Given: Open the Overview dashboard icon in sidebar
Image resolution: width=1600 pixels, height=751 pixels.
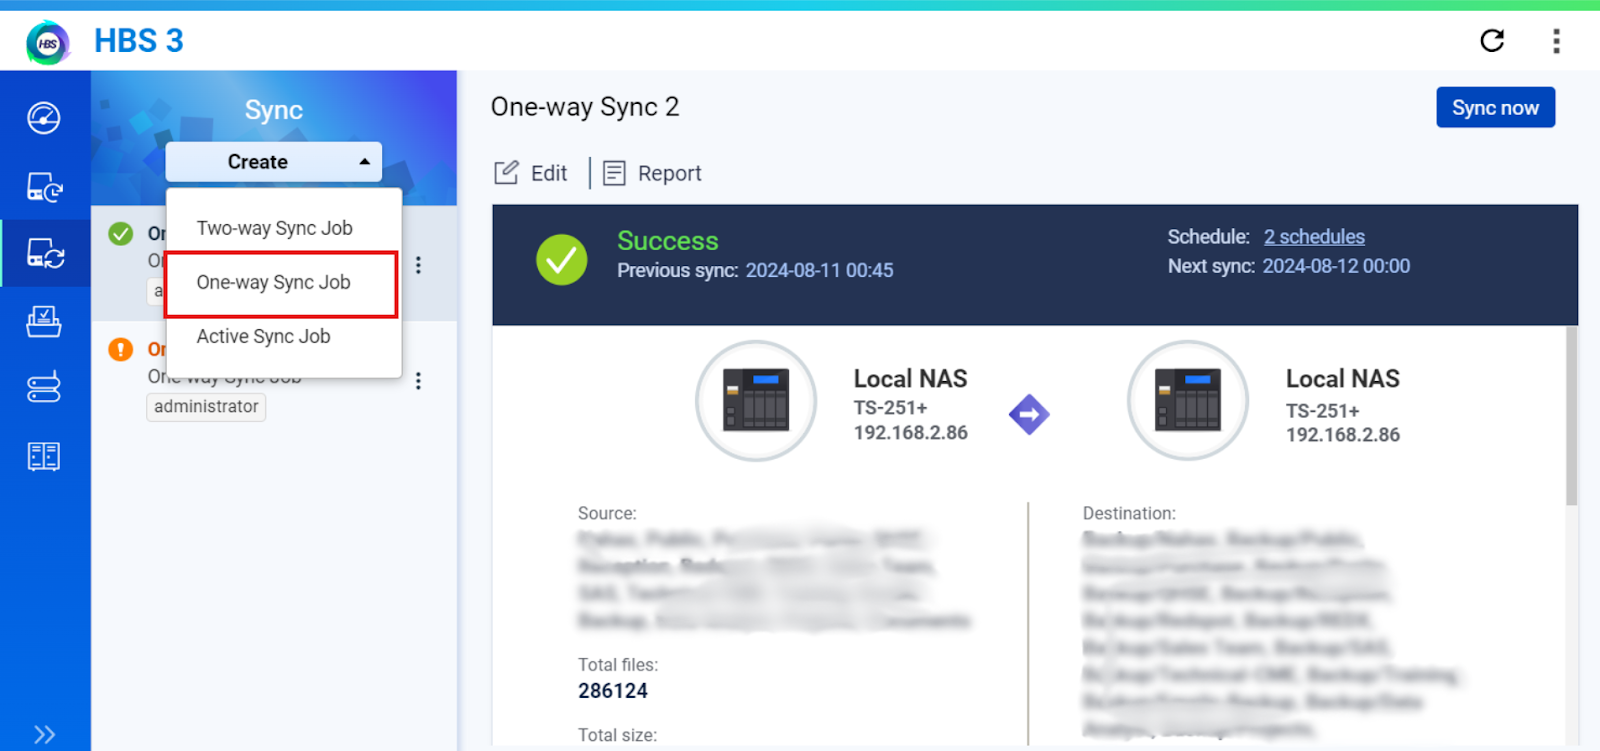Looking at the screenshot, I should click(44, 118).
